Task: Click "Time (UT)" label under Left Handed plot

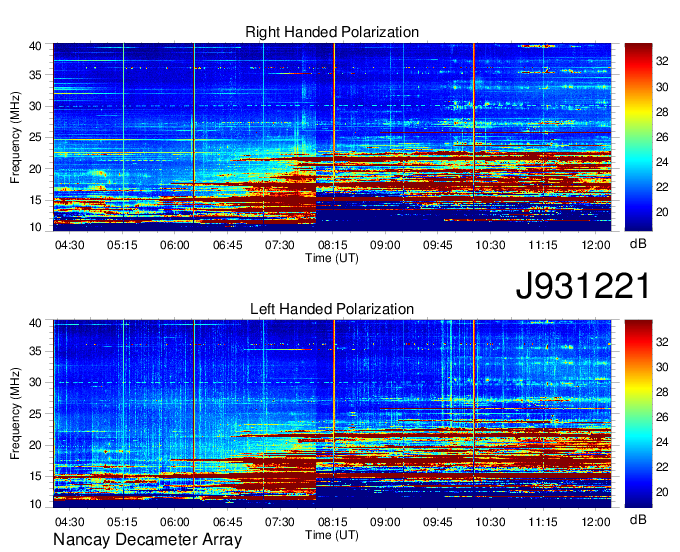Action: click(332, 535)
